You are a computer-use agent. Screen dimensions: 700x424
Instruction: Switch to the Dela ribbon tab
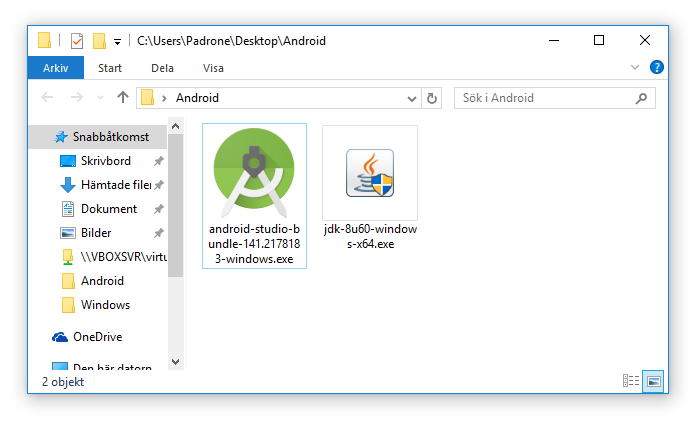pyautogui.click(x=162, y=68)
